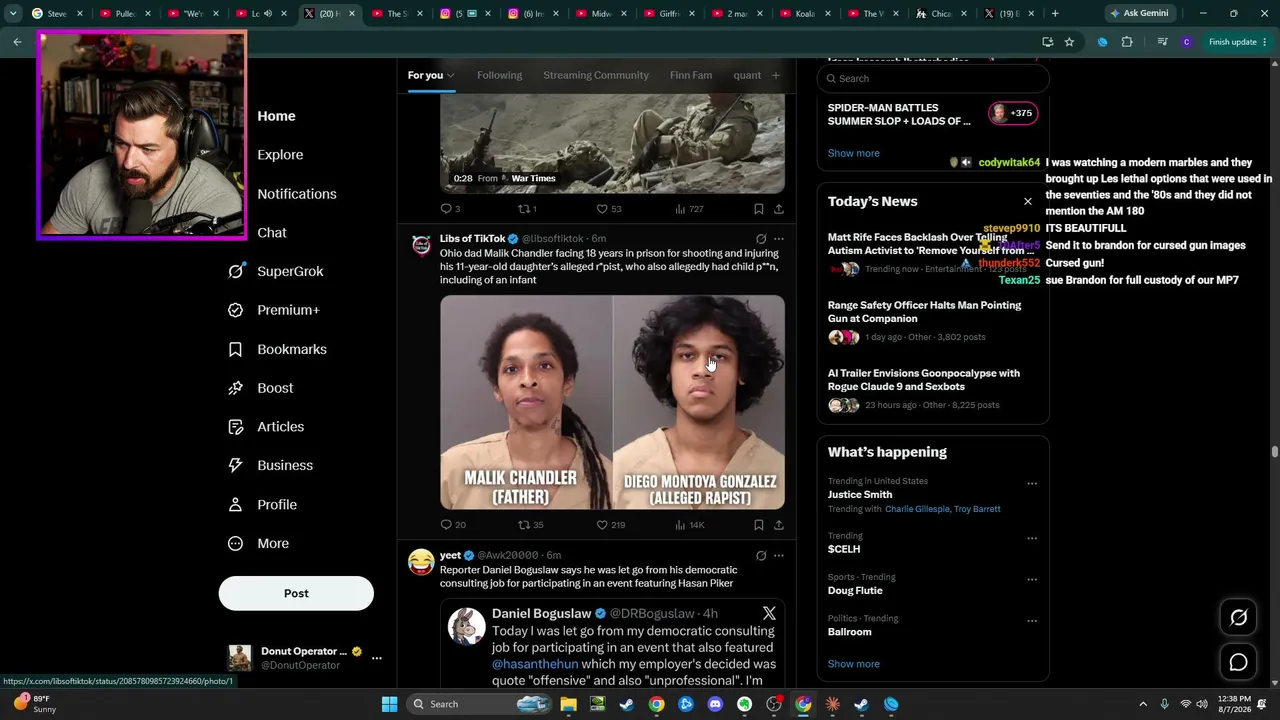Open more options on Libs of TikTok post

pyautogui.click(x=779, y=239)
